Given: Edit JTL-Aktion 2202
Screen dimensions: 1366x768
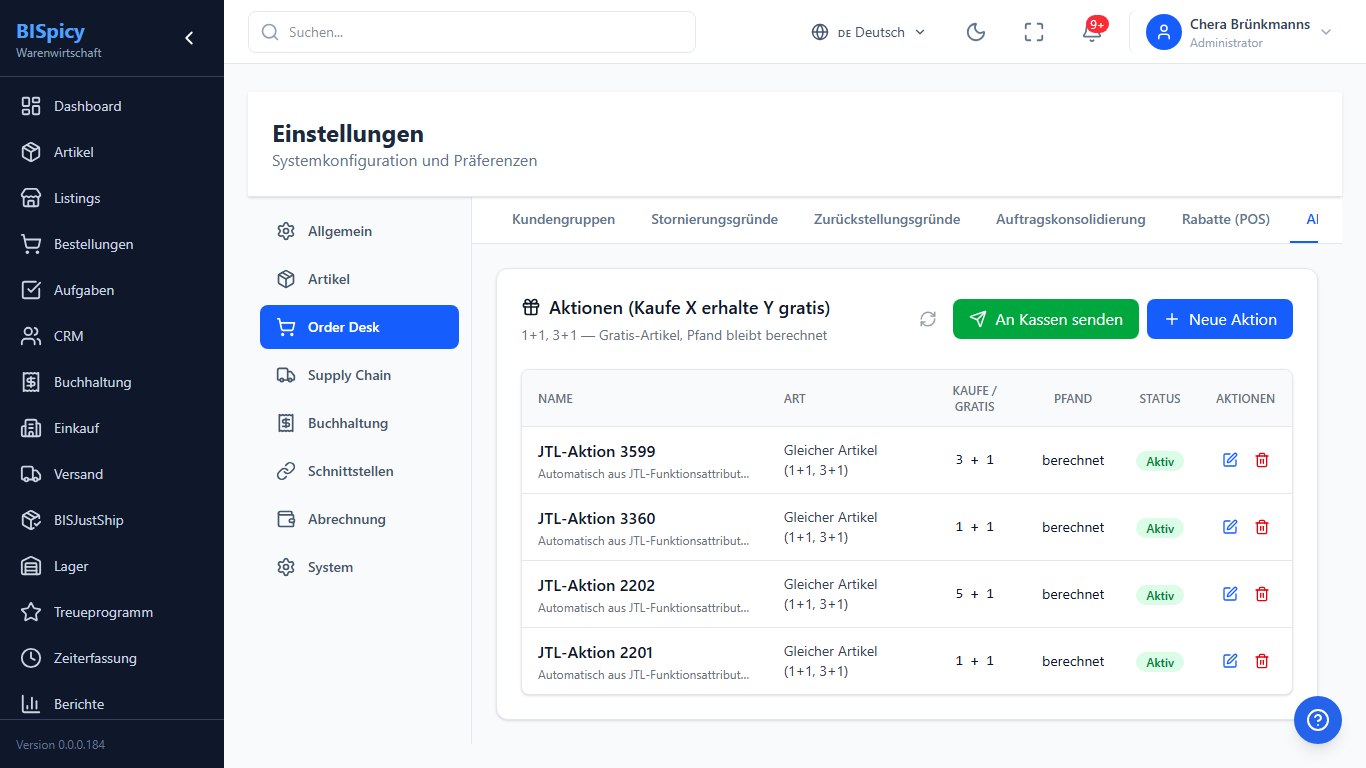Looking at the screenshot, I should (1230, 594).
